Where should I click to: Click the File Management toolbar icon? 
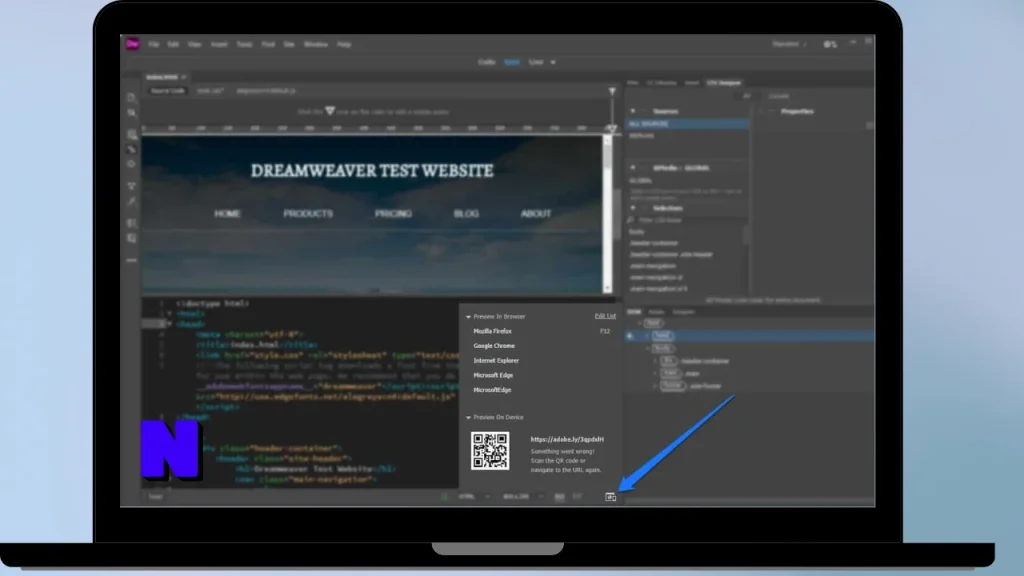click(131, 113)
